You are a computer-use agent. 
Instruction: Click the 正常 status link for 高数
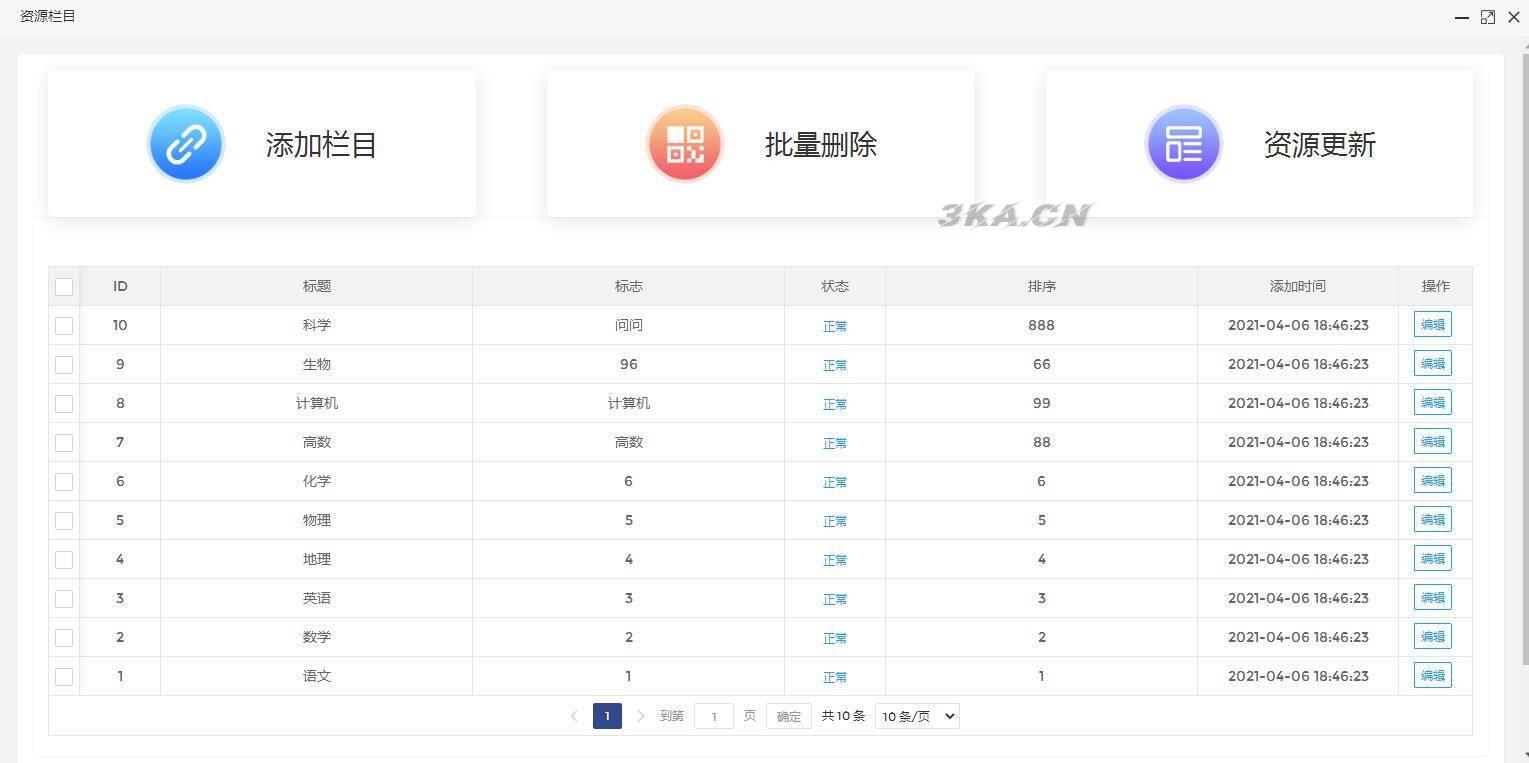point(834,443)
